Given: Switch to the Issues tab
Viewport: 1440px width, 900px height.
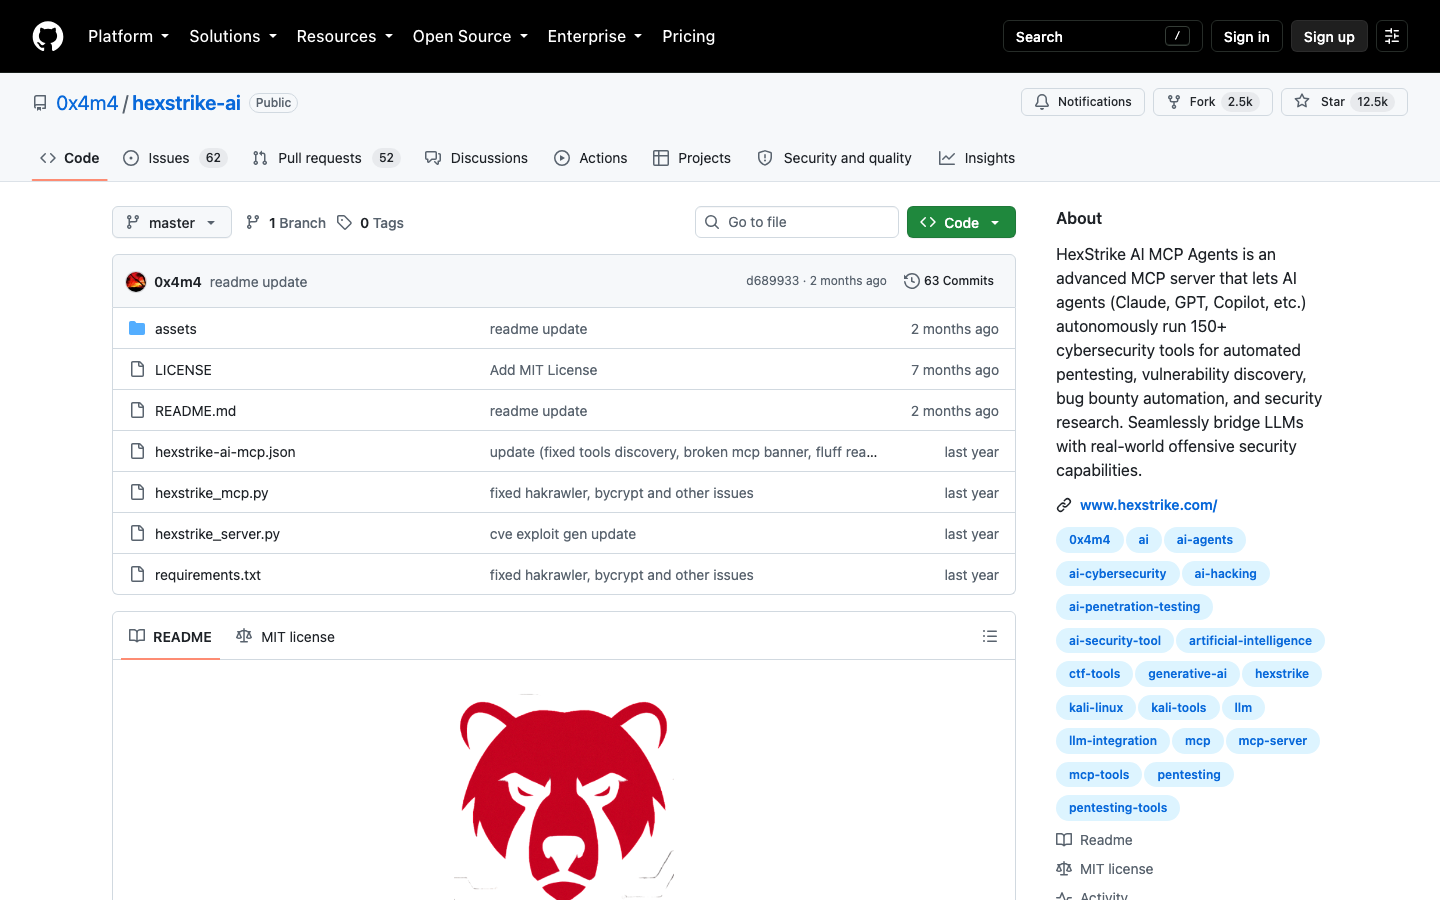Looking at the screenshot, I should click(175, 158).
